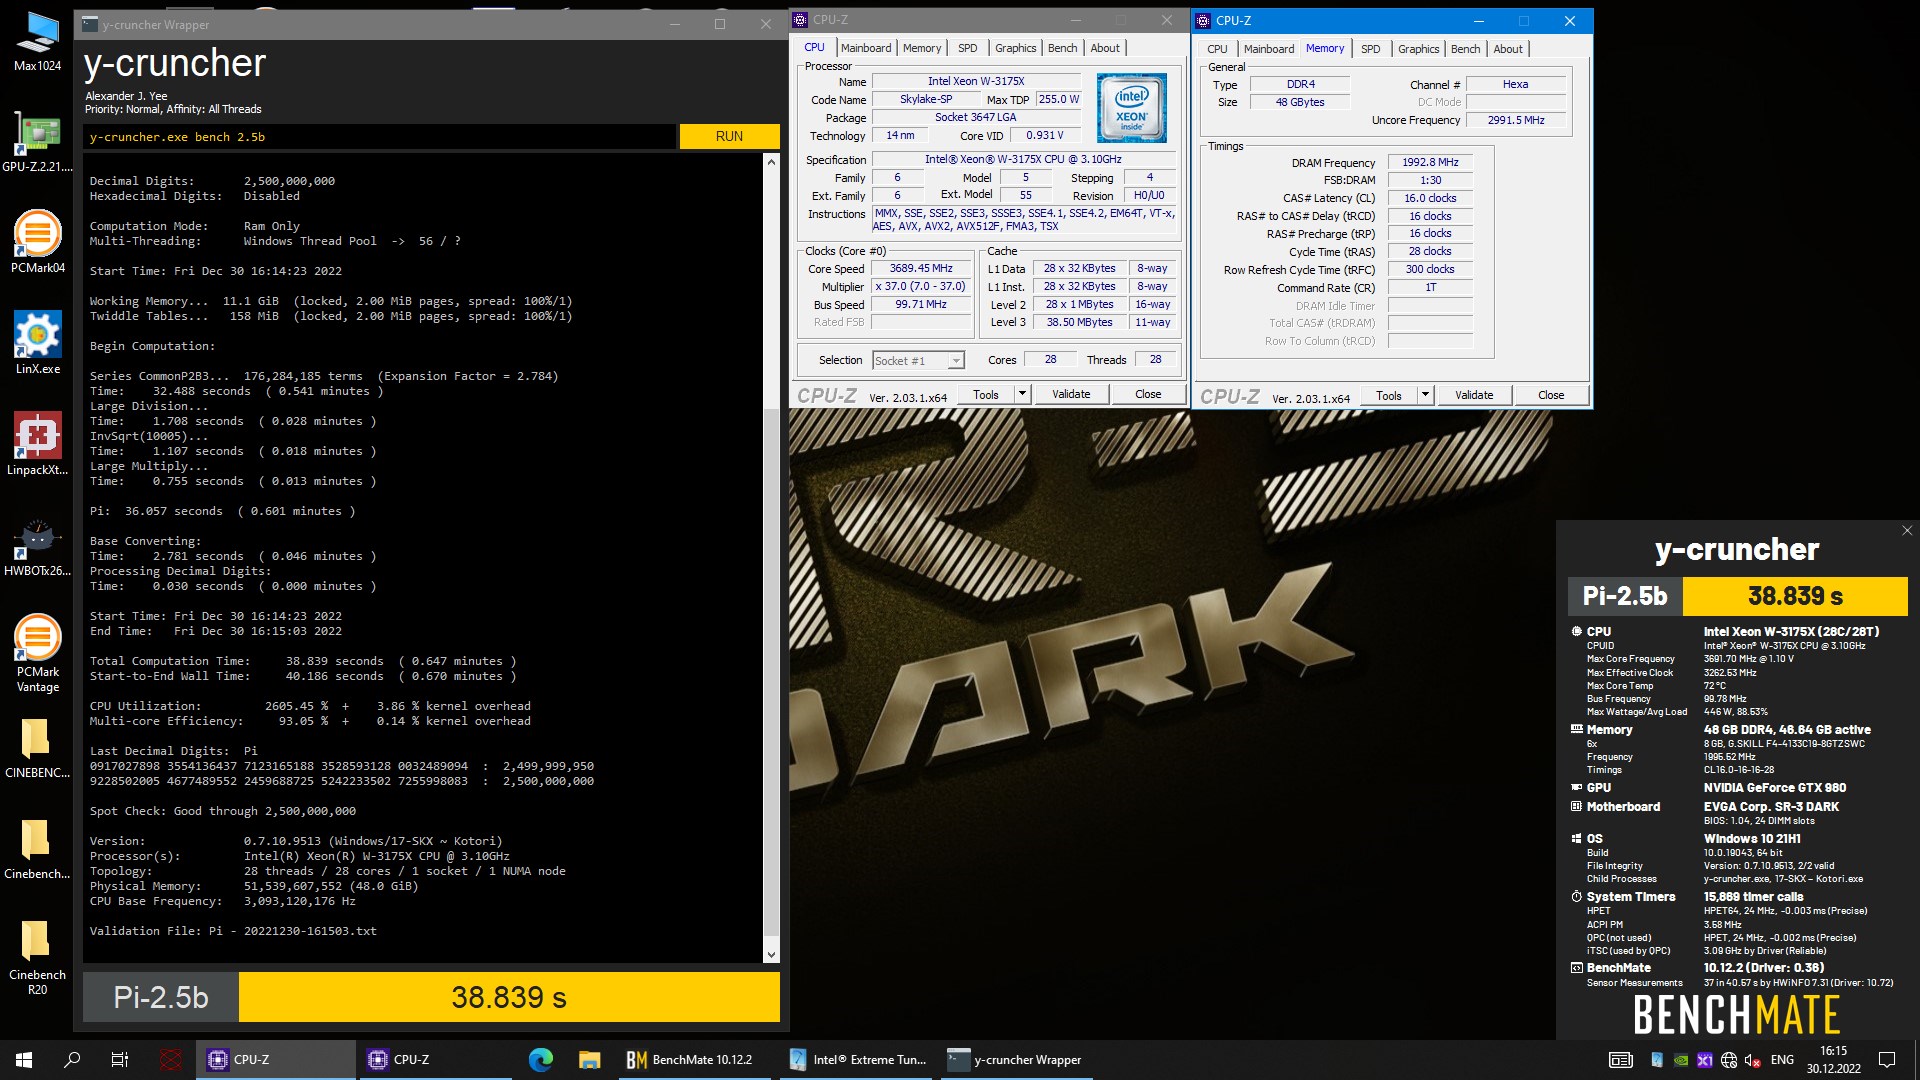
Task: Click the yellow RUN button in y-cruncher
Action: (729, 136)
